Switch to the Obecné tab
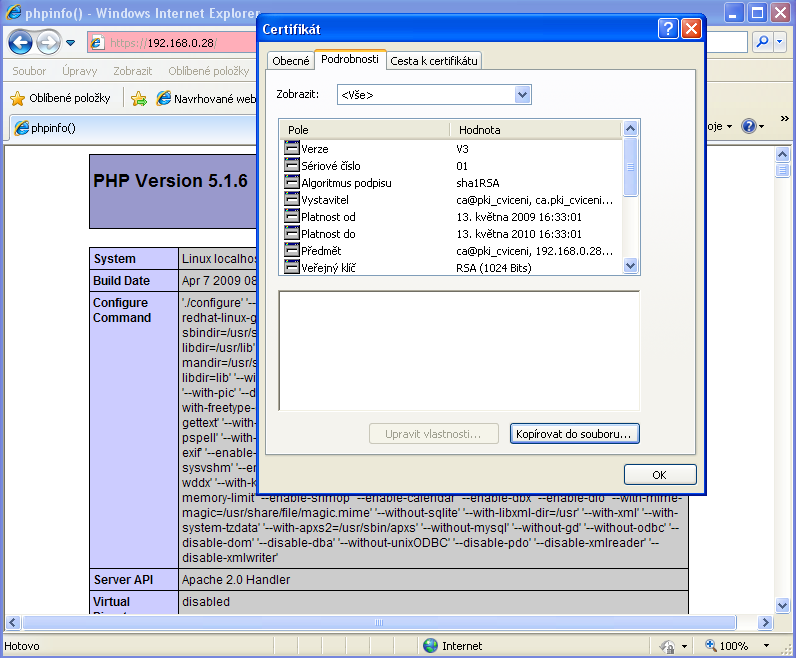Image resolution: width=796 pixels, height=658 pixels. (x=291, y=61)
